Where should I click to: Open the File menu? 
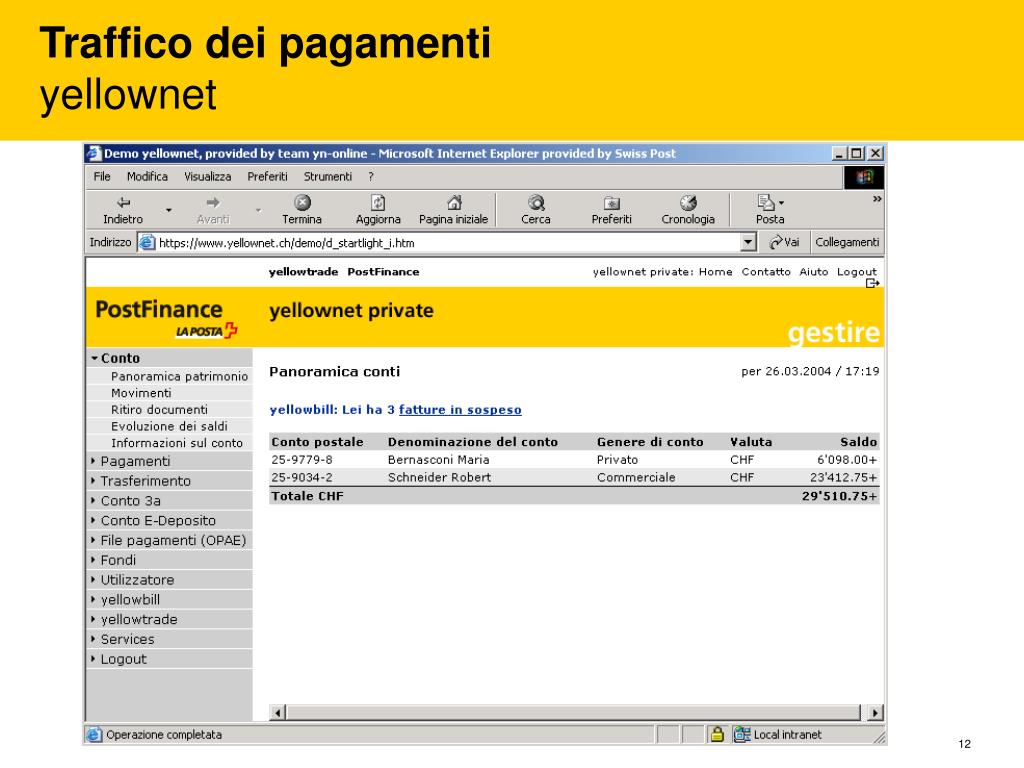pyautogui.click(x=102, y=176)
